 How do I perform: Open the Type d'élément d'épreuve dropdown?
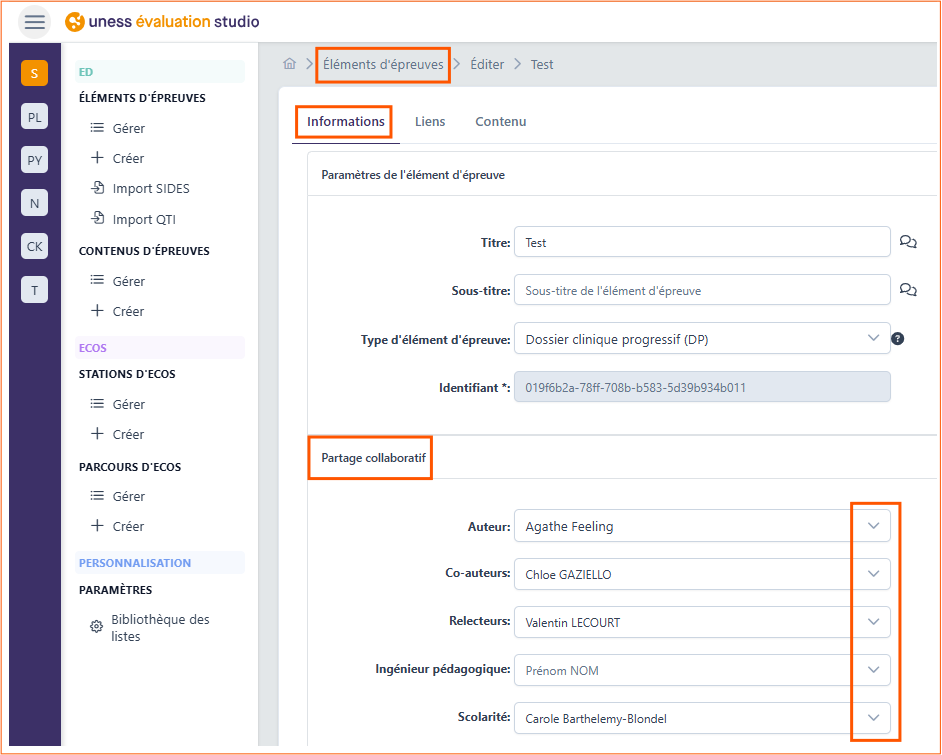pyautogui.click(x=702, y=339)
